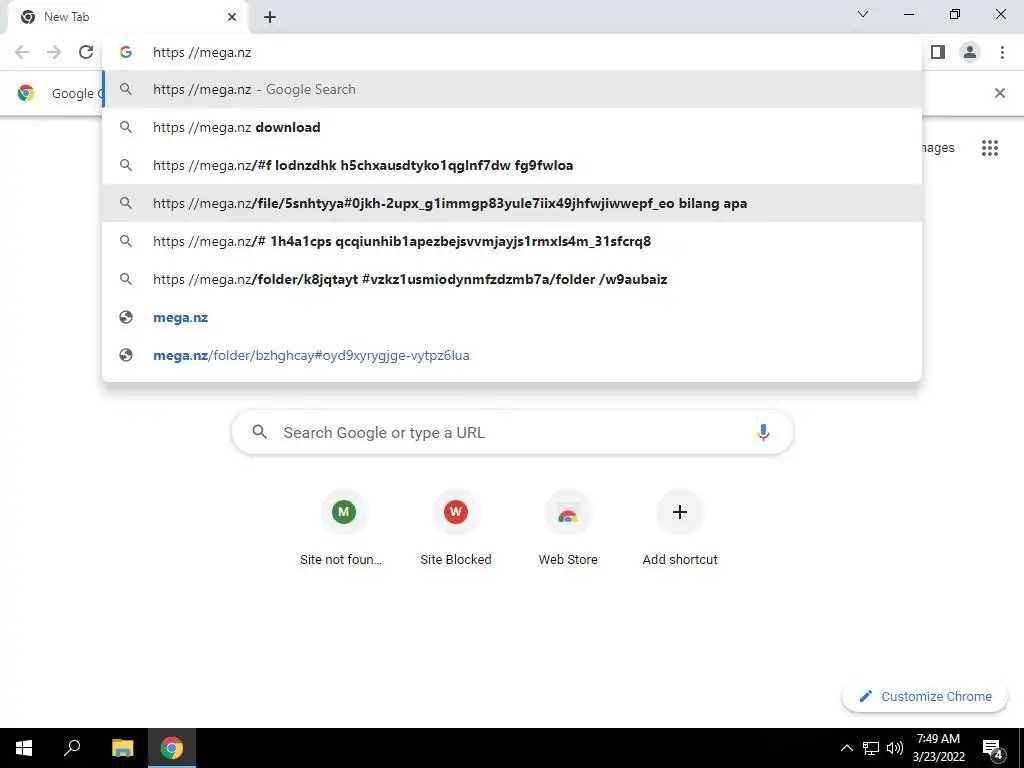This screenshot has width=1024, height=768.
Task: Go forward using the forward arrow
Action: click(54, 52)
